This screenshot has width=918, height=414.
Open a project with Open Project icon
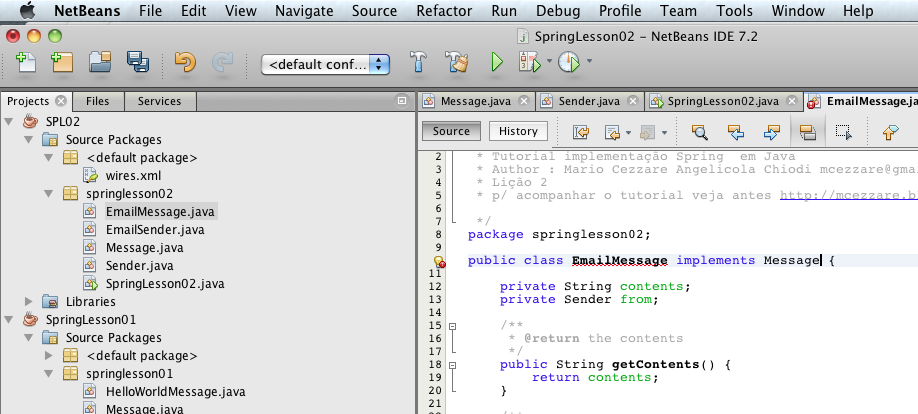click(100, 62)
